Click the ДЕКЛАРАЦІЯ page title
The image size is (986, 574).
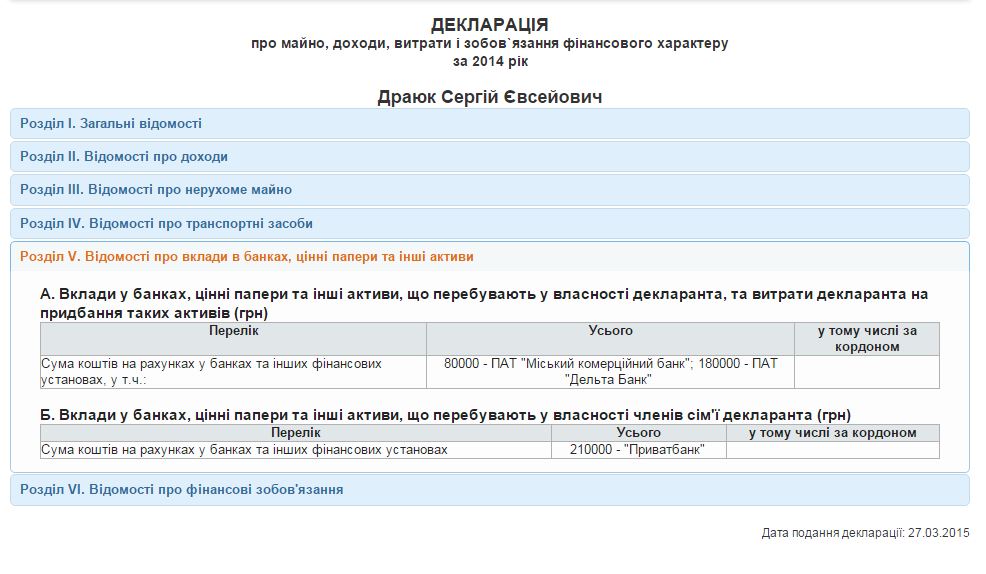pos(489,25)
